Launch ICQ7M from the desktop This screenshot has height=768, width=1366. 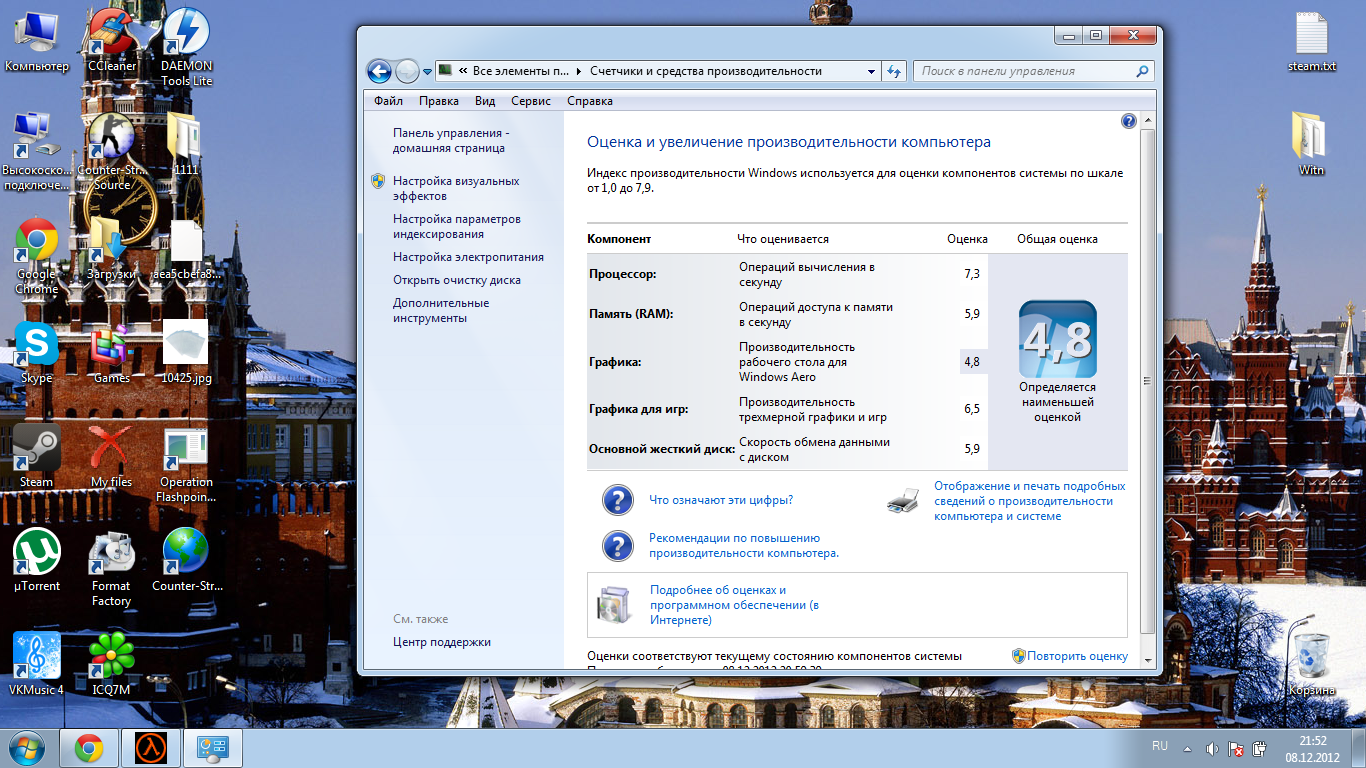[112, 664]
